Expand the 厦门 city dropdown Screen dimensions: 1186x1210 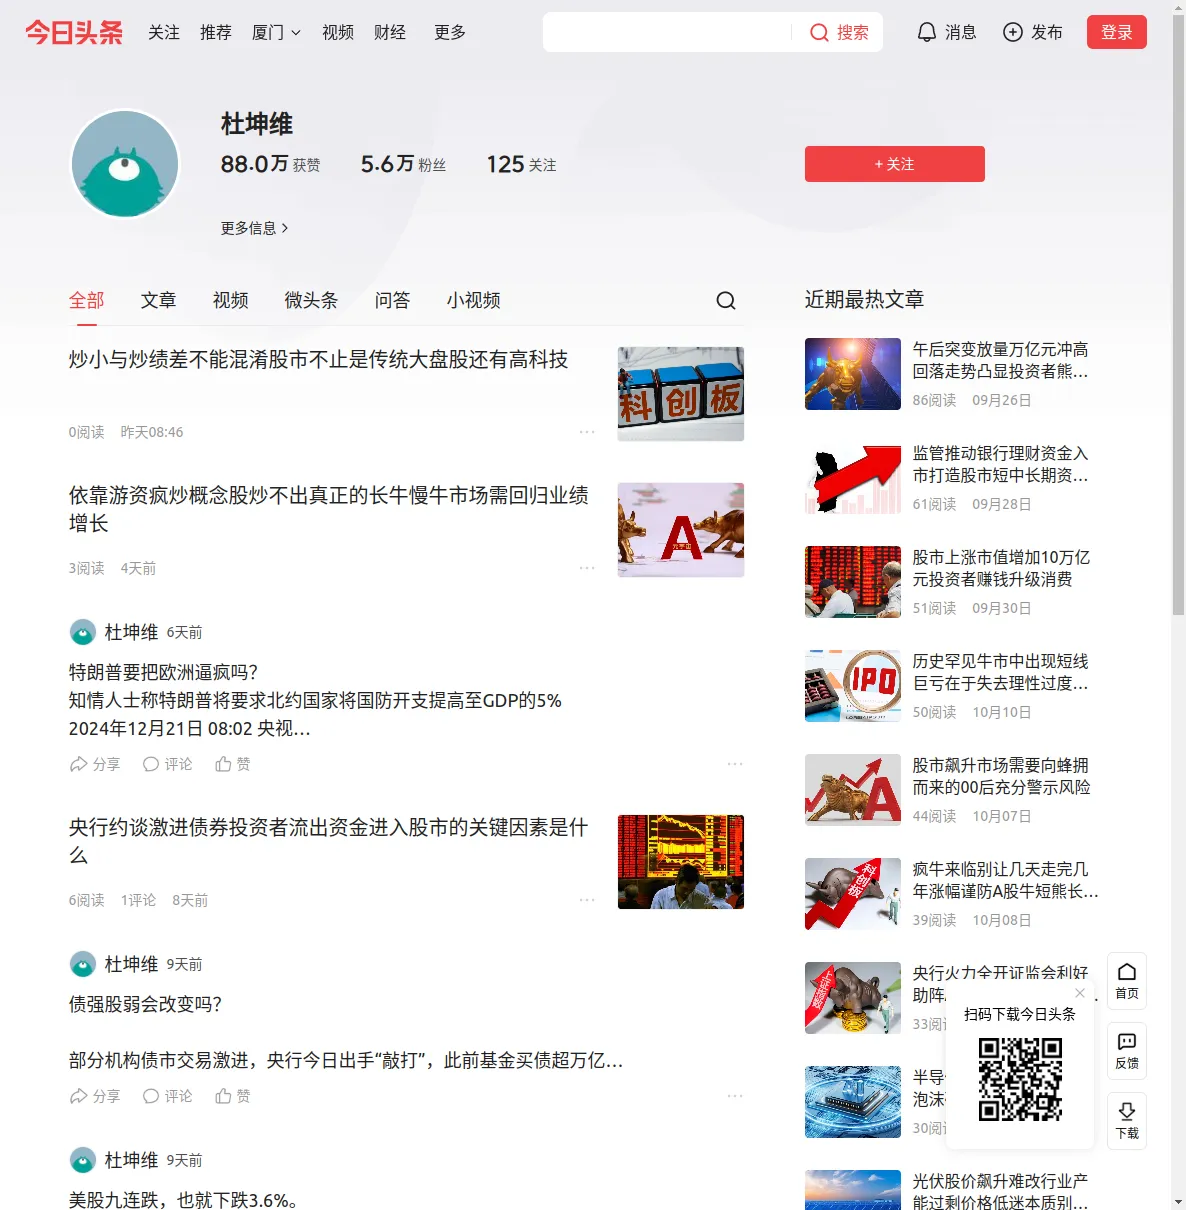276,32
